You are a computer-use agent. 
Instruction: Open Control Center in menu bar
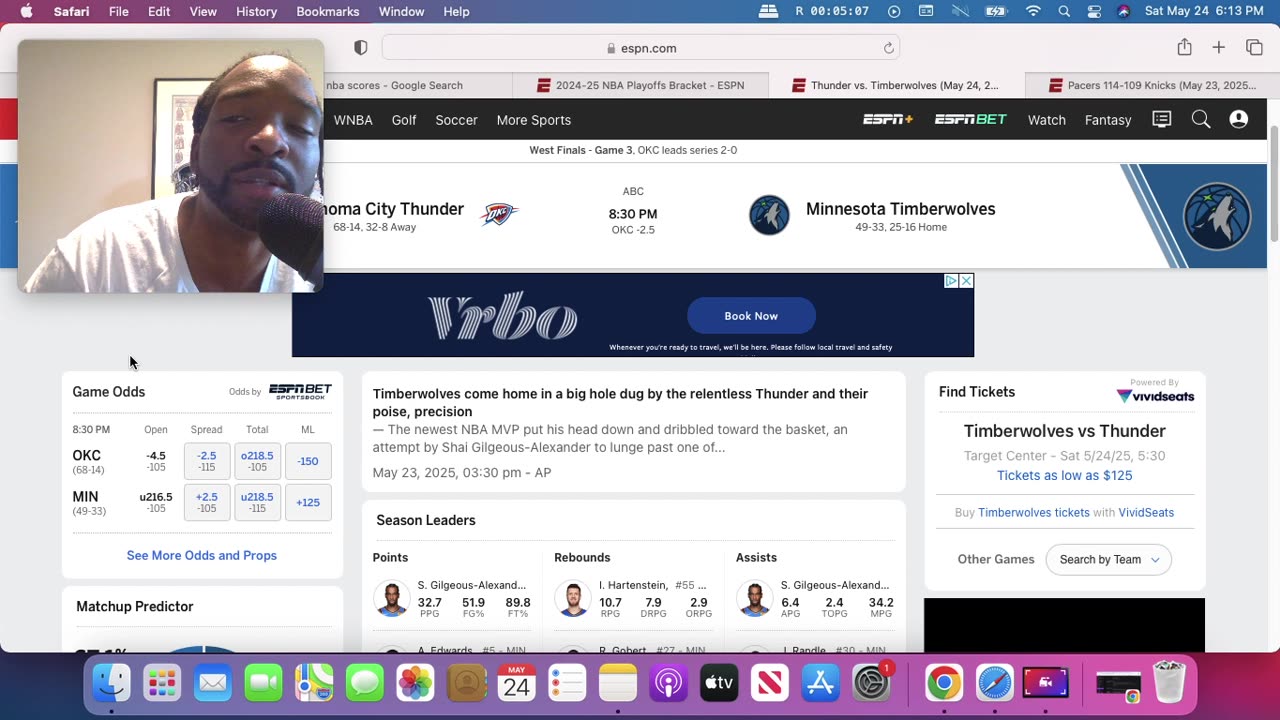click(1094, 11)
